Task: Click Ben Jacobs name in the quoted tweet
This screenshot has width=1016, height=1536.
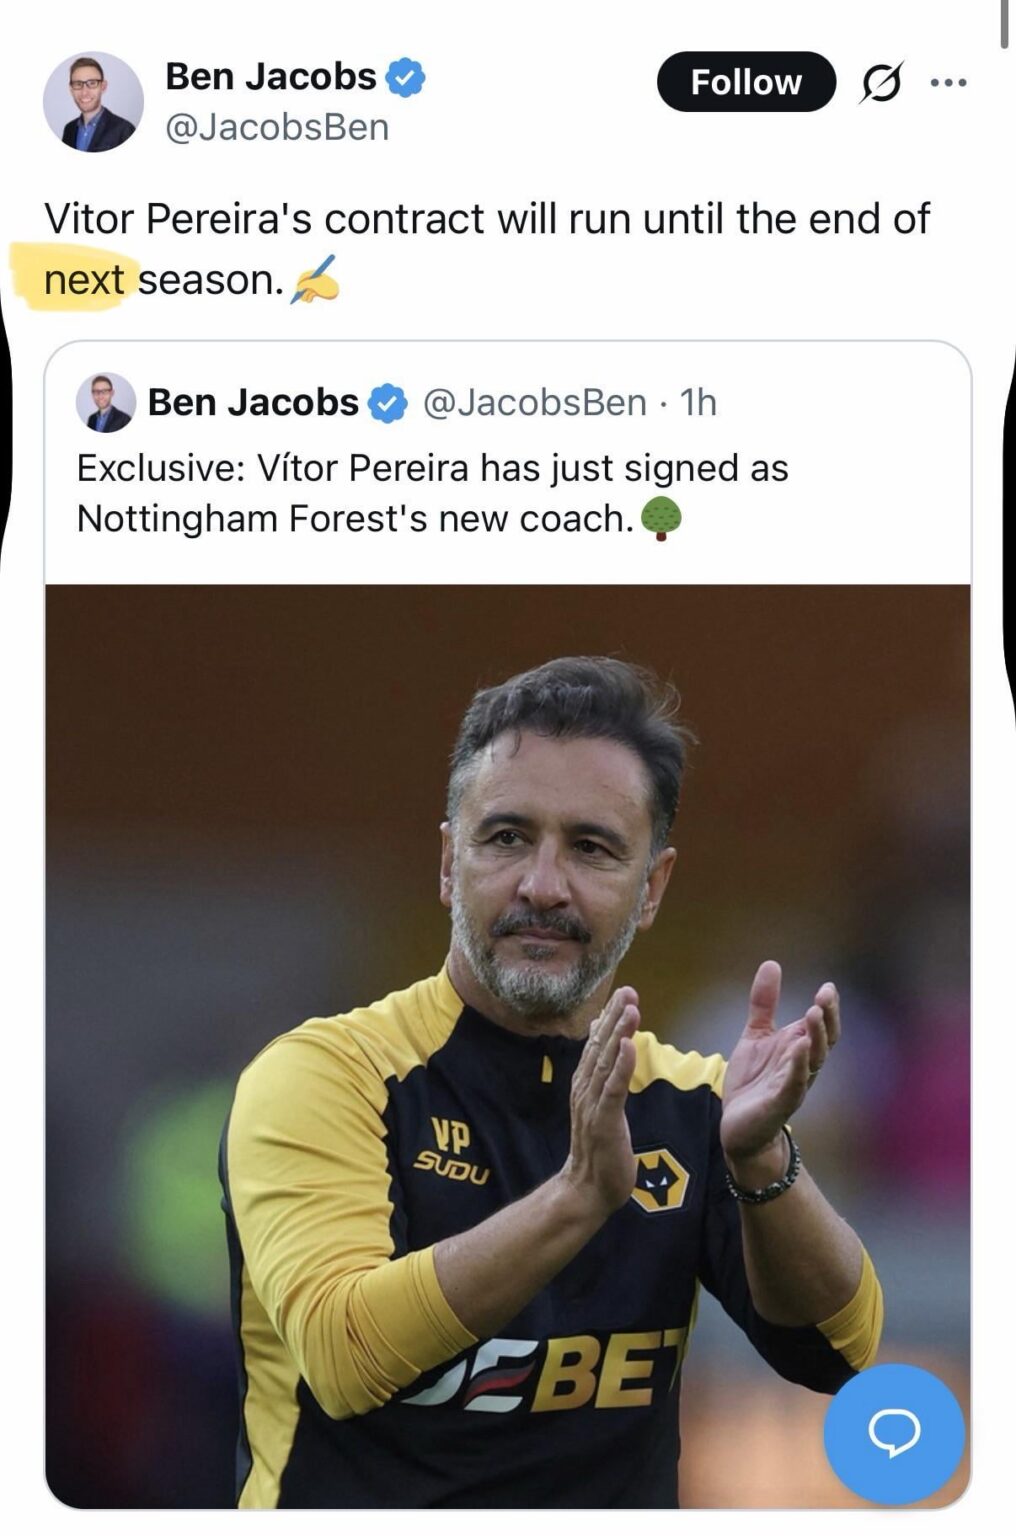Action: click(x=252, y=403)
